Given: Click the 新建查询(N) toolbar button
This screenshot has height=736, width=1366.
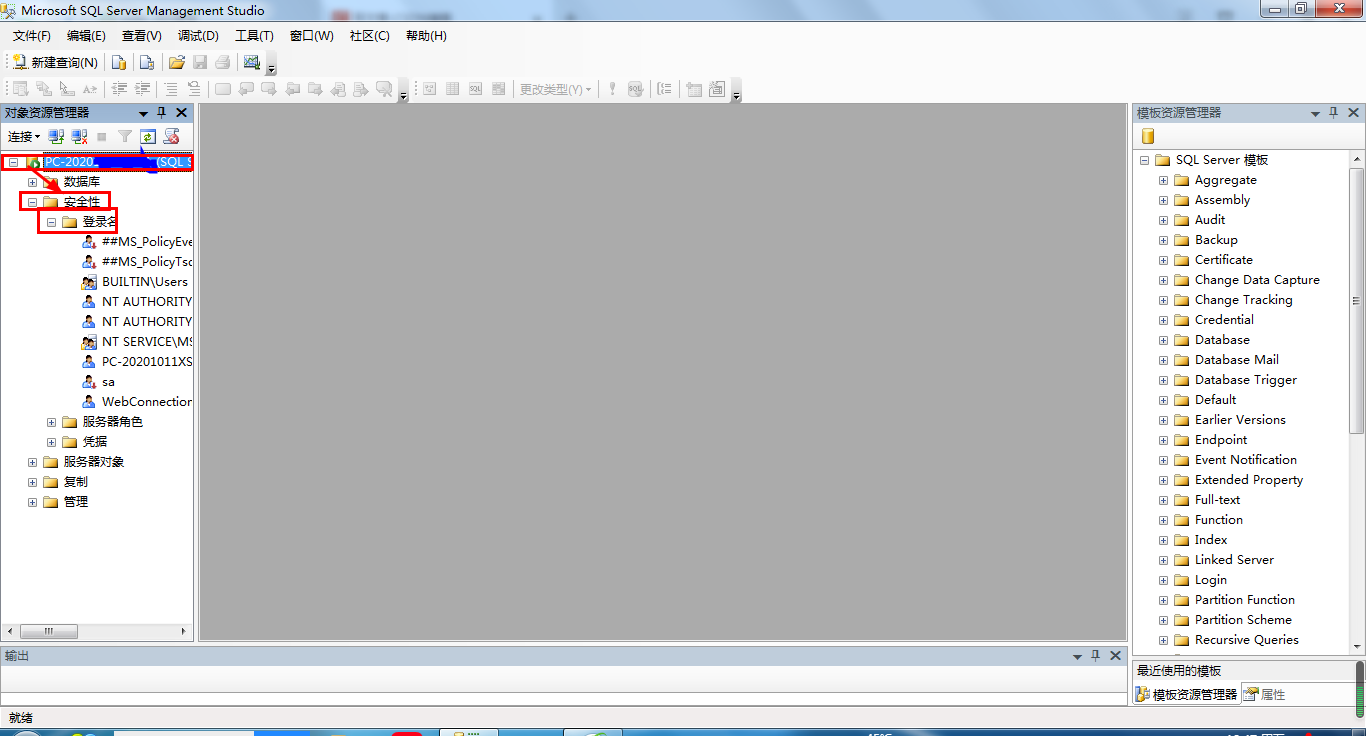Looking at the screenshot, I should (x=55, y=62).
